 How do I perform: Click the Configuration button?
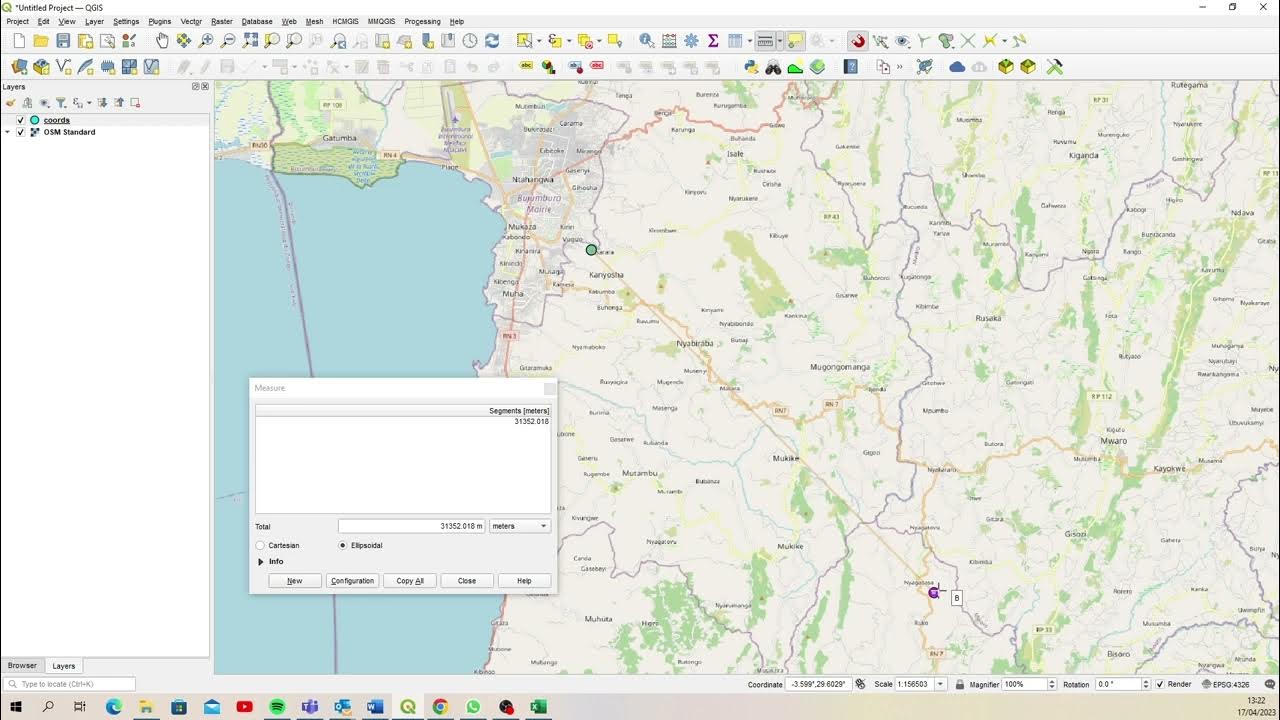point(352,581)
